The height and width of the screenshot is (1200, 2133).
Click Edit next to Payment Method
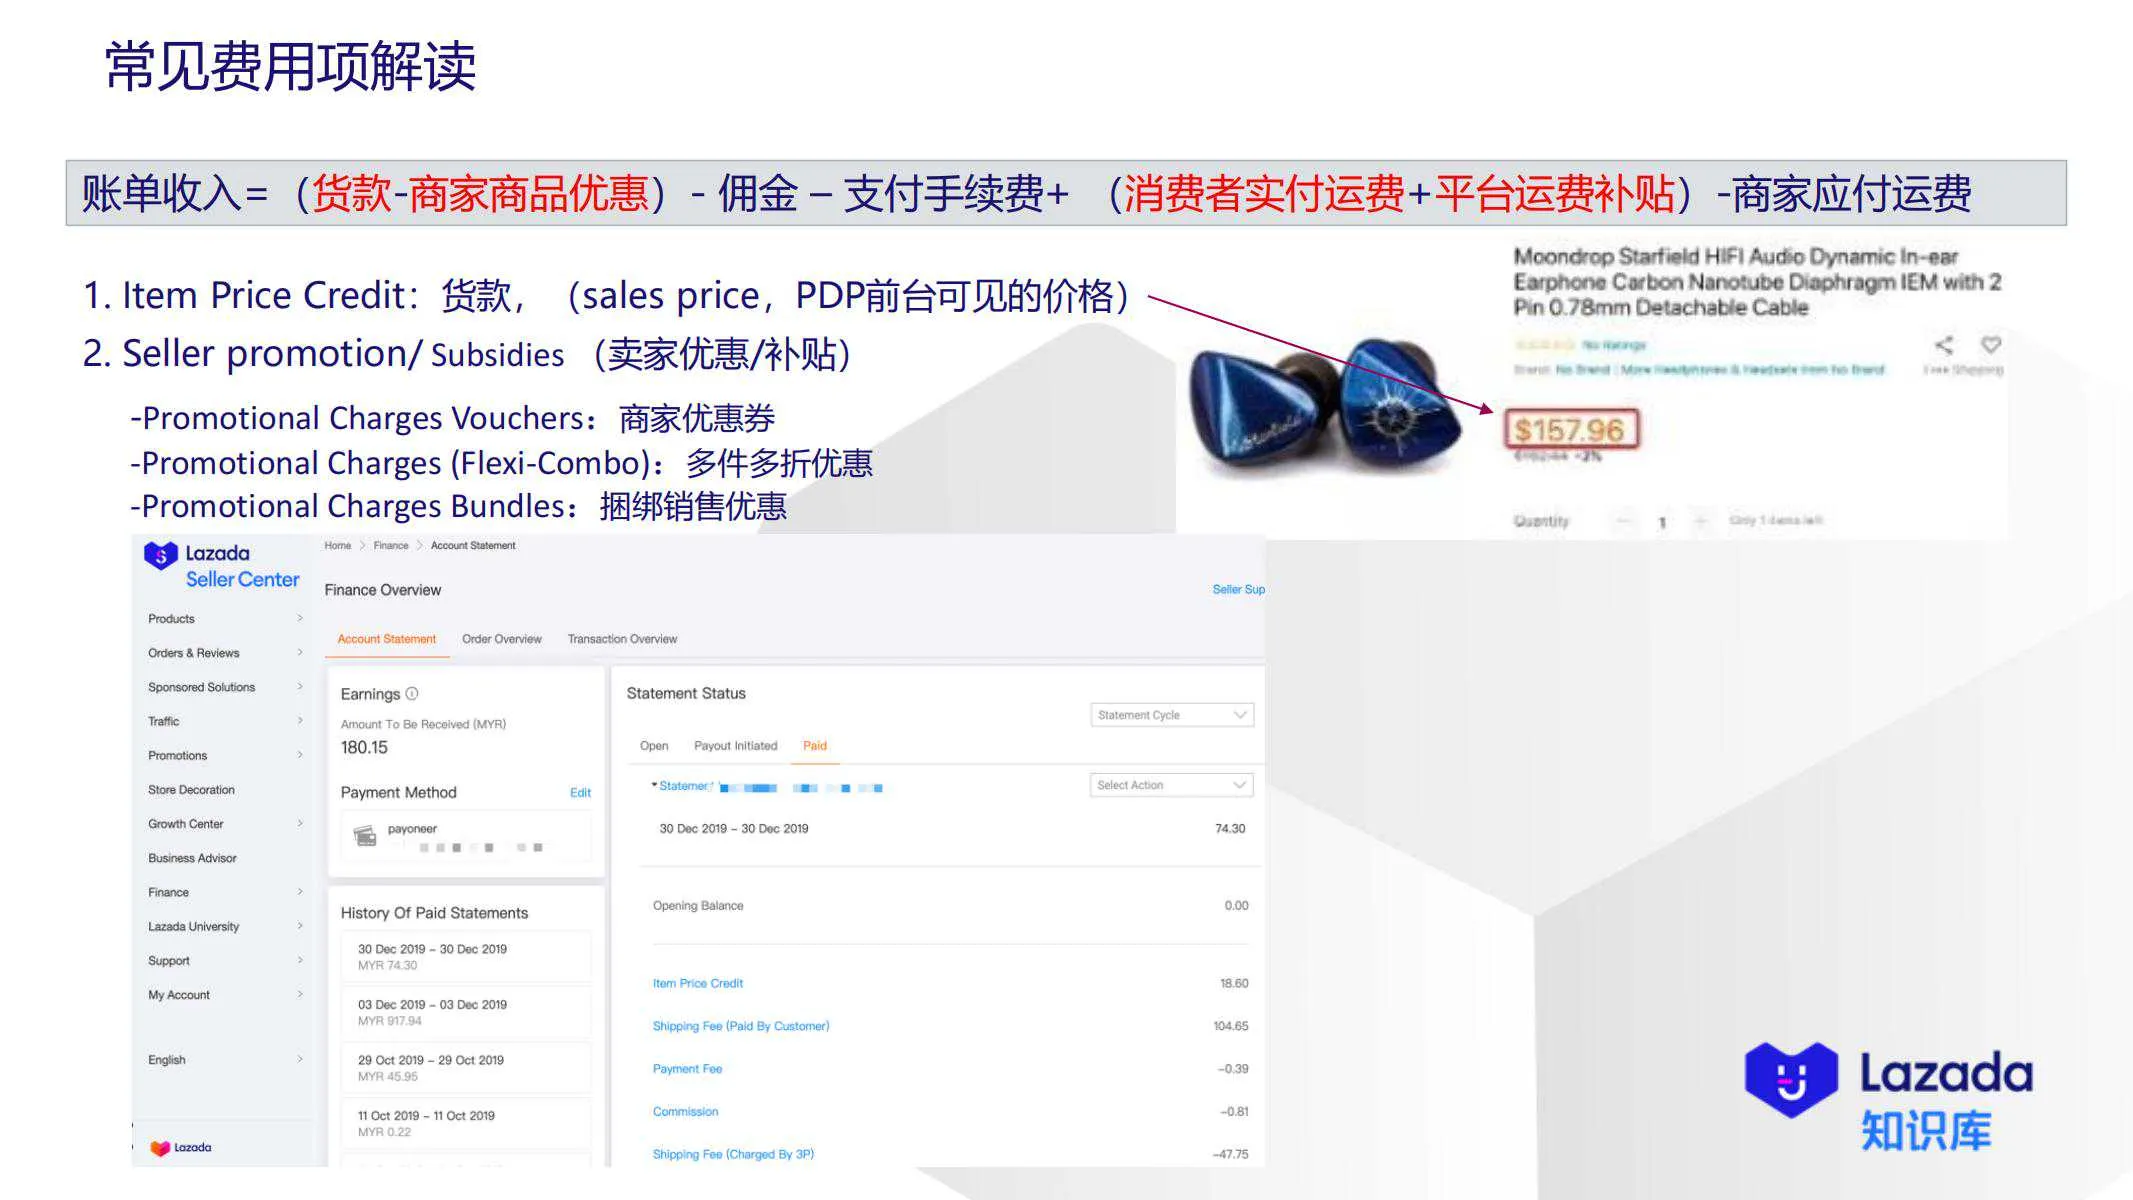tap(580, 793)
